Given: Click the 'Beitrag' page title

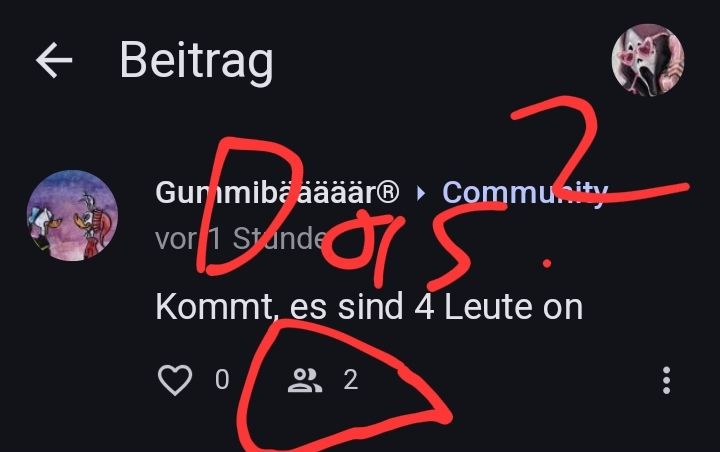Looking at the screenshot, I should (197, 61).
